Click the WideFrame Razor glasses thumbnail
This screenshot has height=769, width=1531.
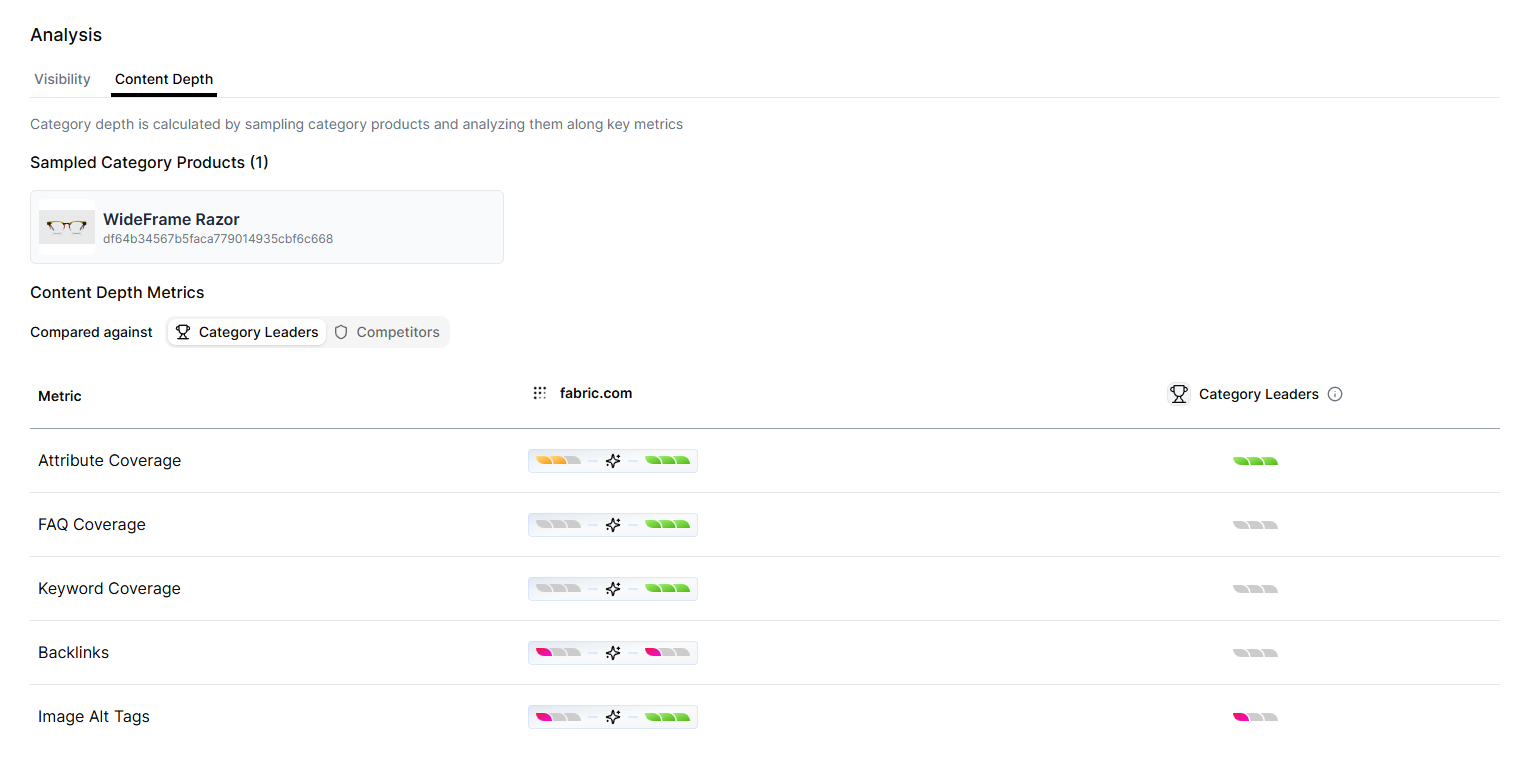pos(66,226)
